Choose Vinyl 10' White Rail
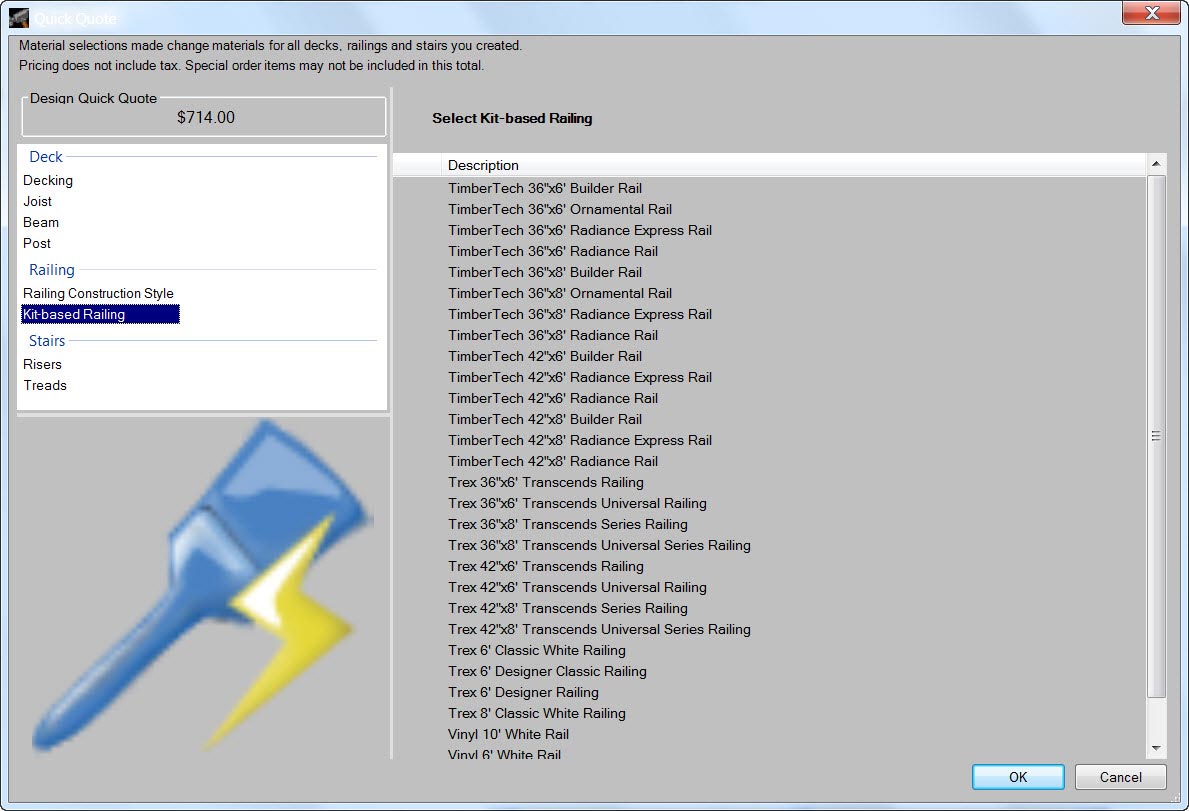Image resolution: width=1189 pixels, height=811 pixels. click(x=508, y=734)
